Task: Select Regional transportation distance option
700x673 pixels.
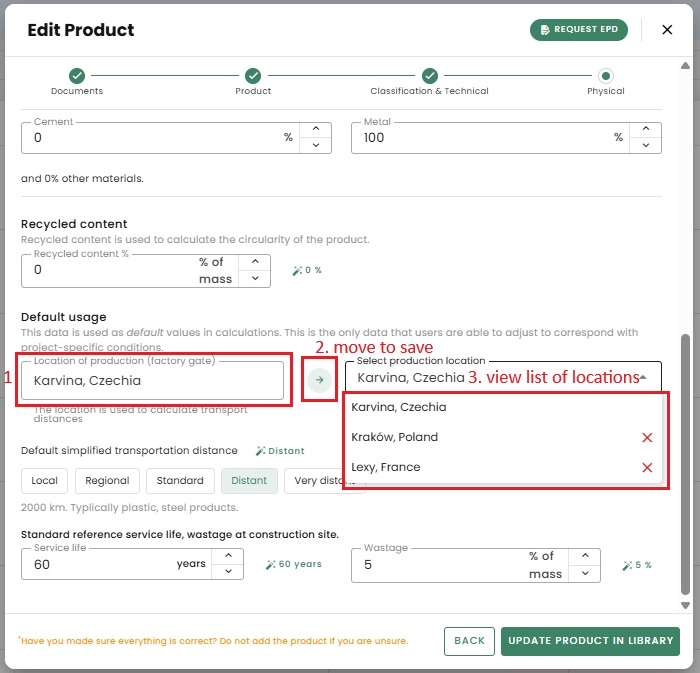Action: coord(107,481)
